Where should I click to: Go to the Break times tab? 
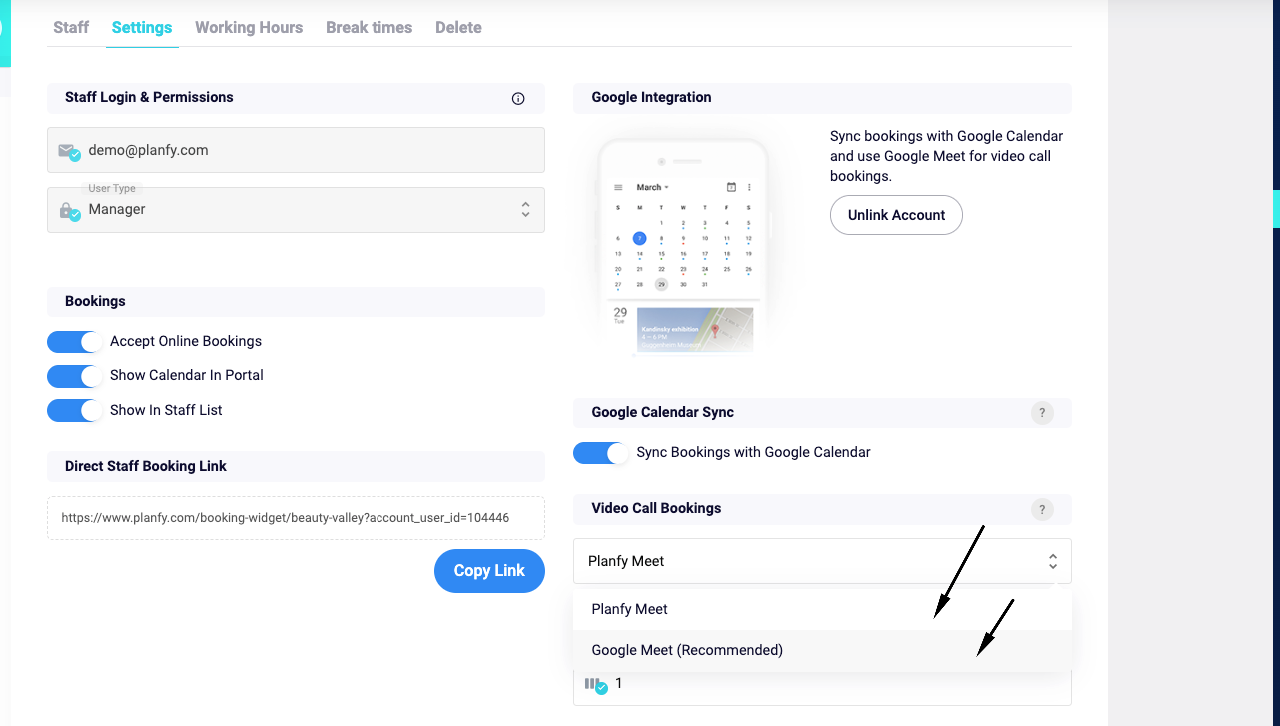pos(369,27)
